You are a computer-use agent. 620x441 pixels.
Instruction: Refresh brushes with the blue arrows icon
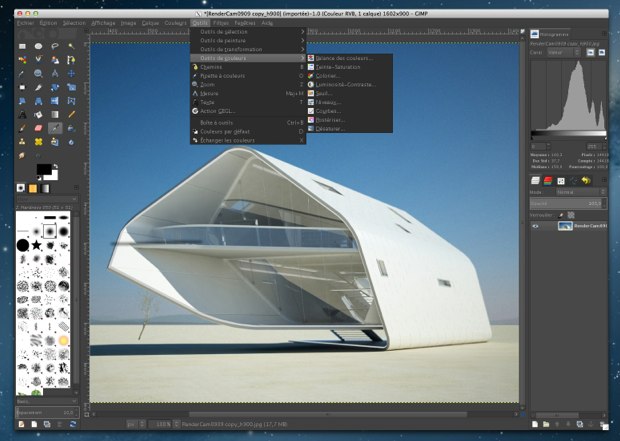tap(73, 424)
